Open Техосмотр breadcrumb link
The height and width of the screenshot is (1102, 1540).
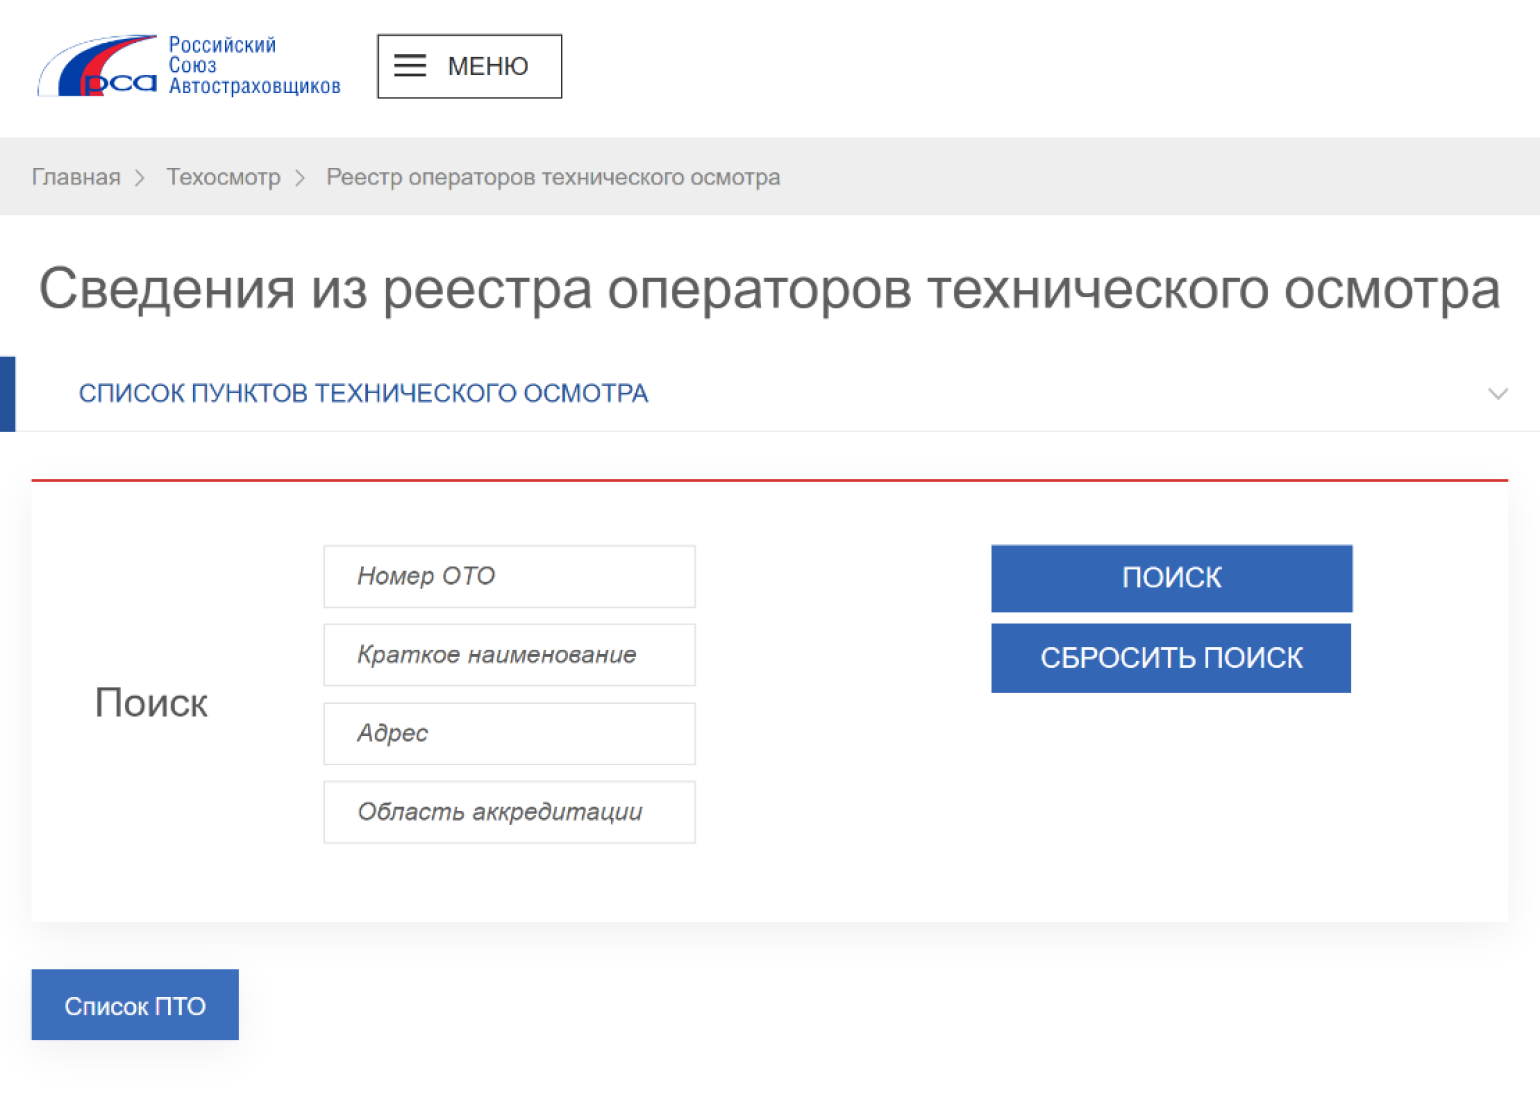(223, 177)
